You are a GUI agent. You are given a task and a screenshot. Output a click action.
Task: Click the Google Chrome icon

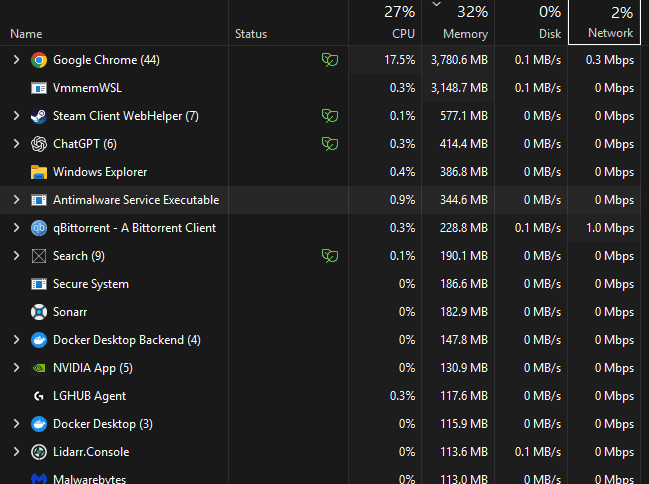coord(39,60)
